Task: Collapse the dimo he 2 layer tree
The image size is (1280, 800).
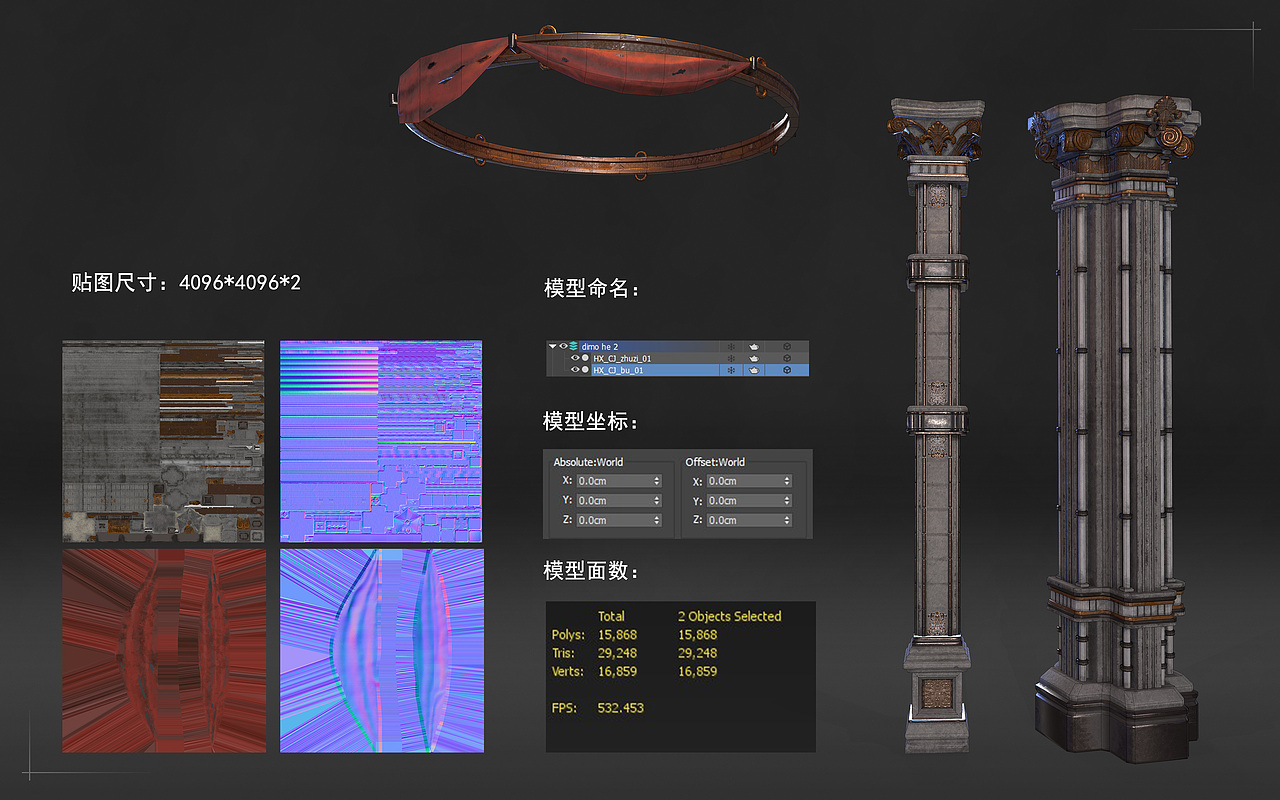Action: pos(552,346)
